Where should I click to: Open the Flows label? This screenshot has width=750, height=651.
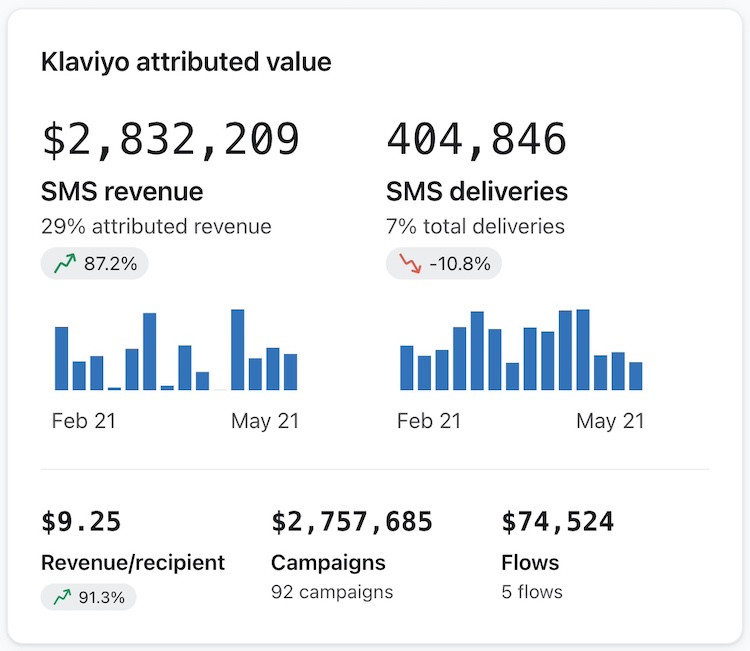[x=530, y=562]
